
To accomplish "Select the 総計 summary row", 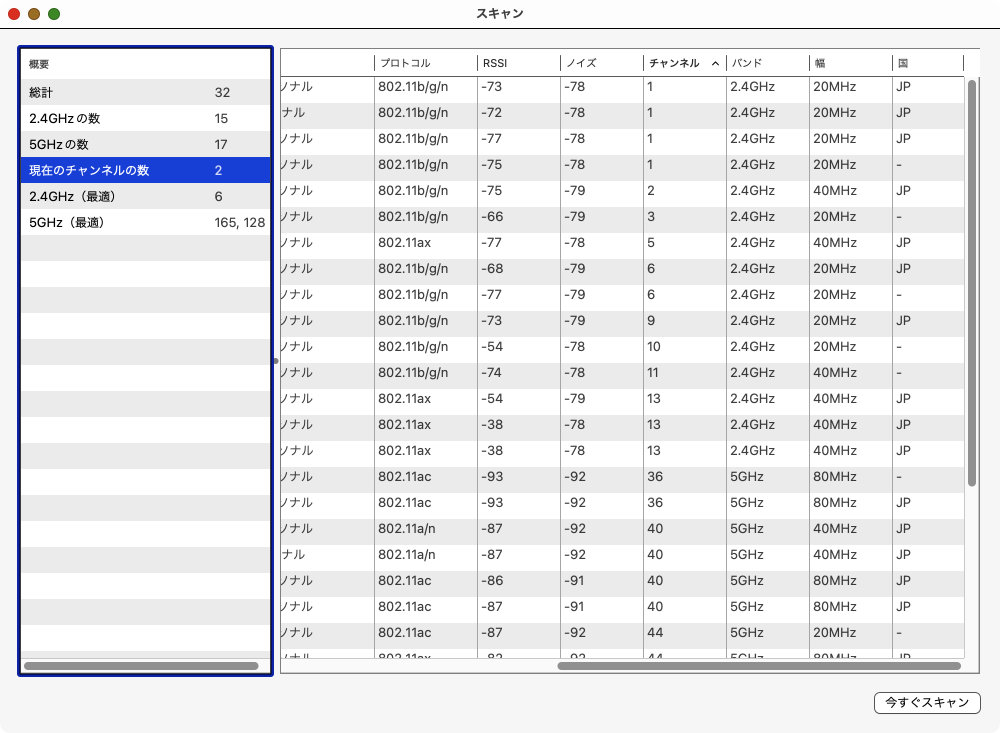I will coord(145,93).
